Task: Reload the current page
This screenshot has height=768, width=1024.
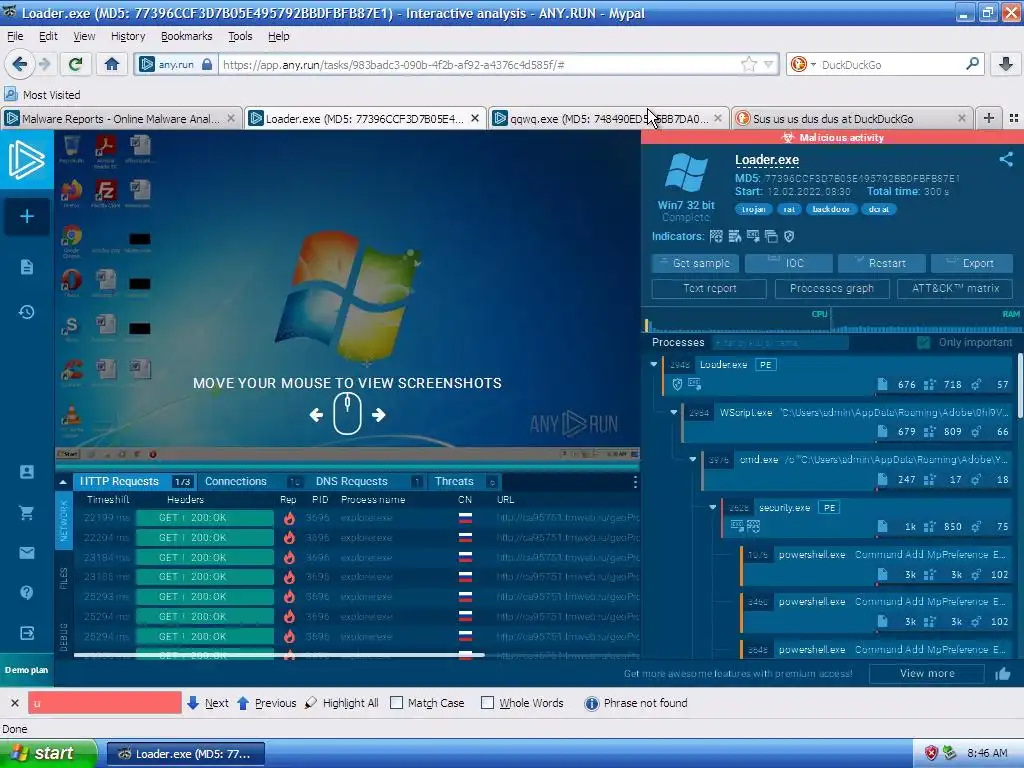Action: [76, 64]
